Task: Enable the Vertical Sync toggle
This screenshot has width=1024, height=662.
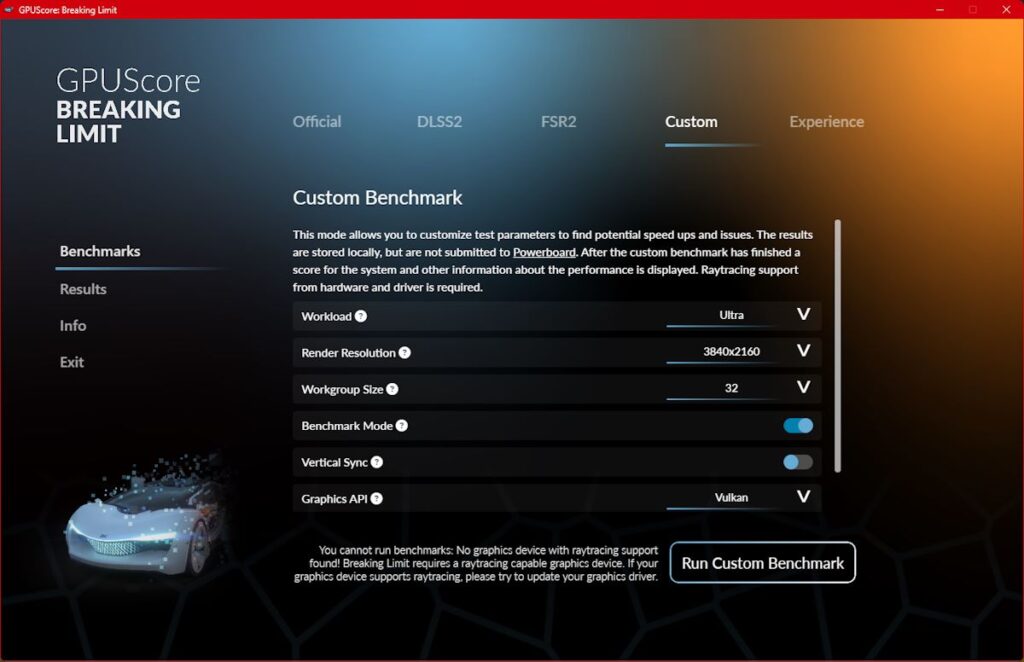Action: point(798,462)
